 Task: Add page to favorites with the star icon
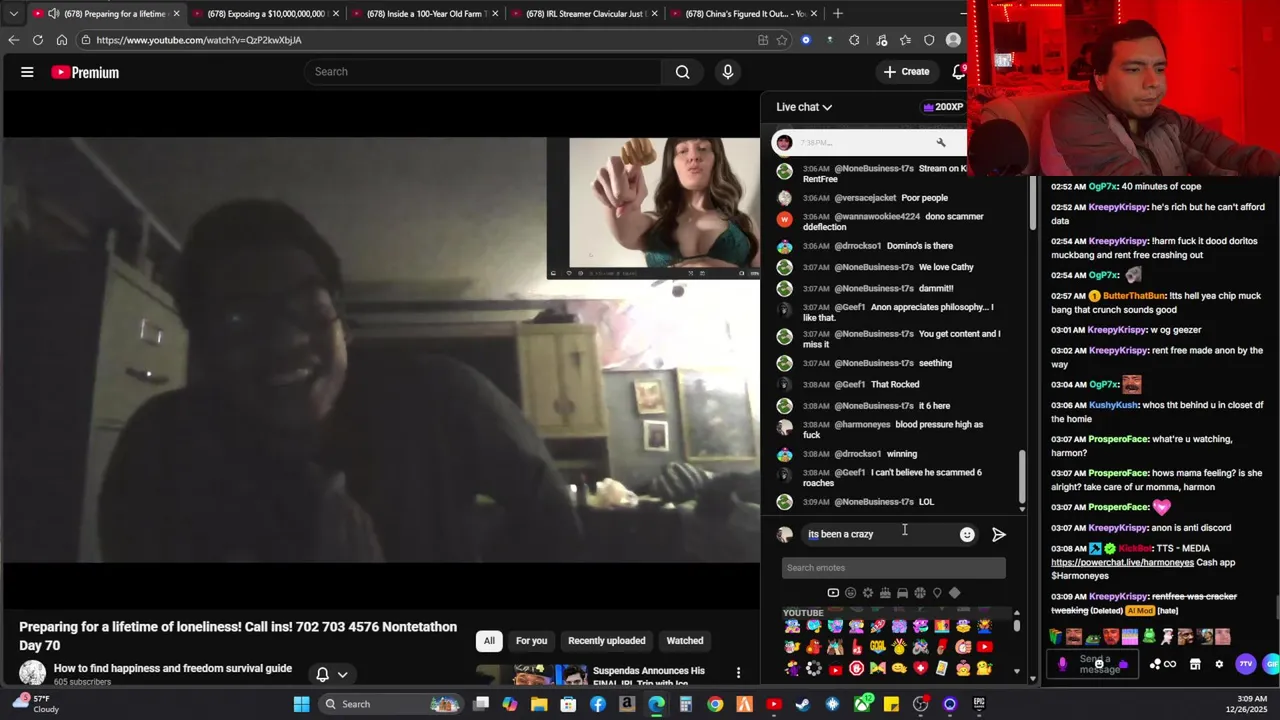781,40
